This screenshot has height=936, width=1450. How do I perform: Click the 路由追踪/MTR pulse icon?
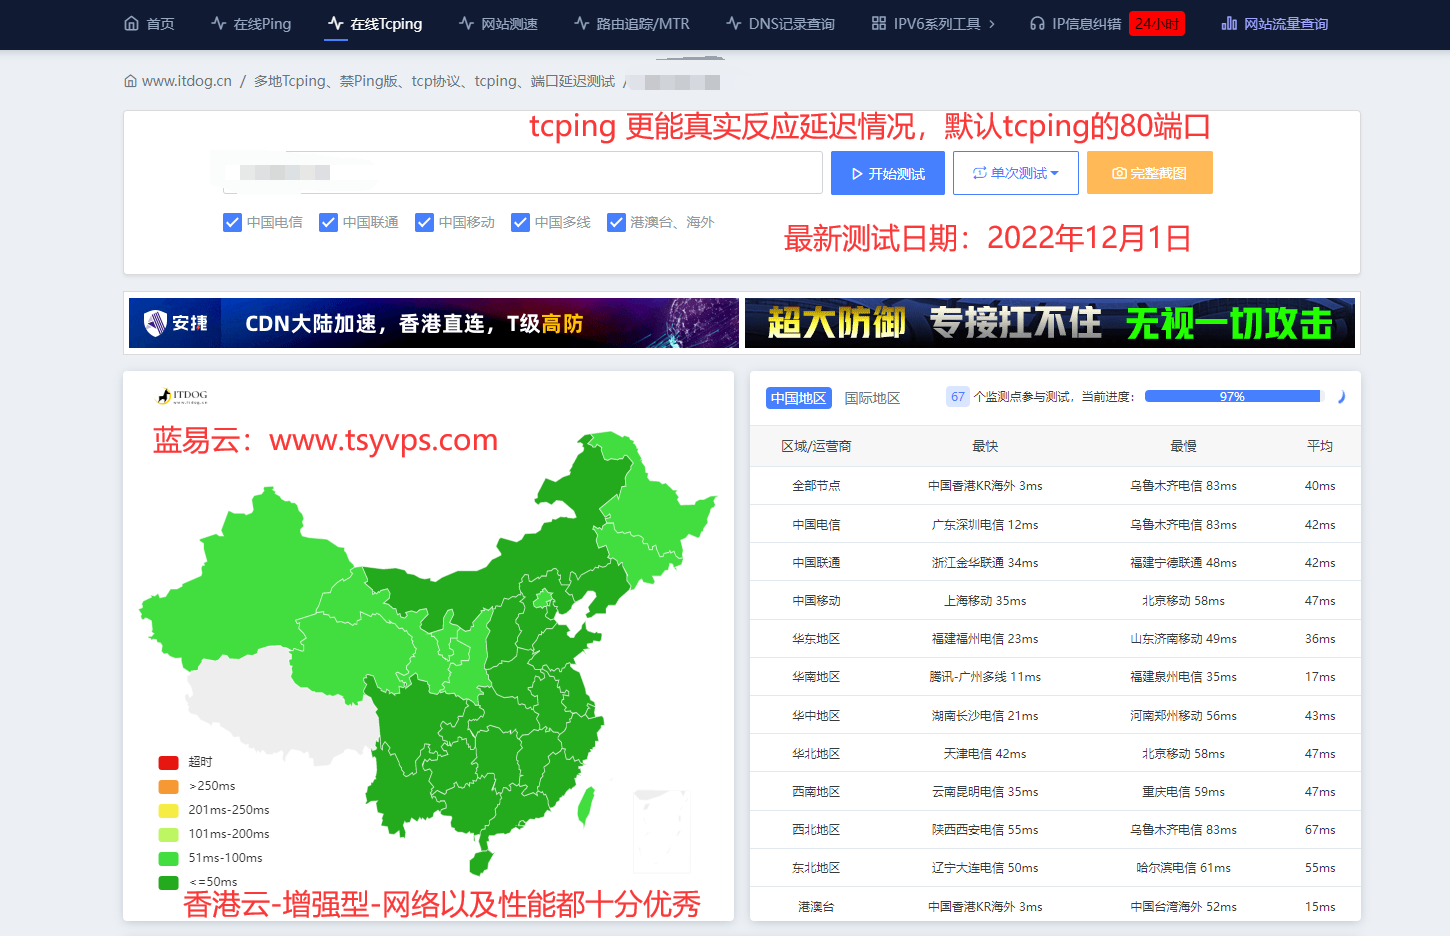tap(581, 23)
